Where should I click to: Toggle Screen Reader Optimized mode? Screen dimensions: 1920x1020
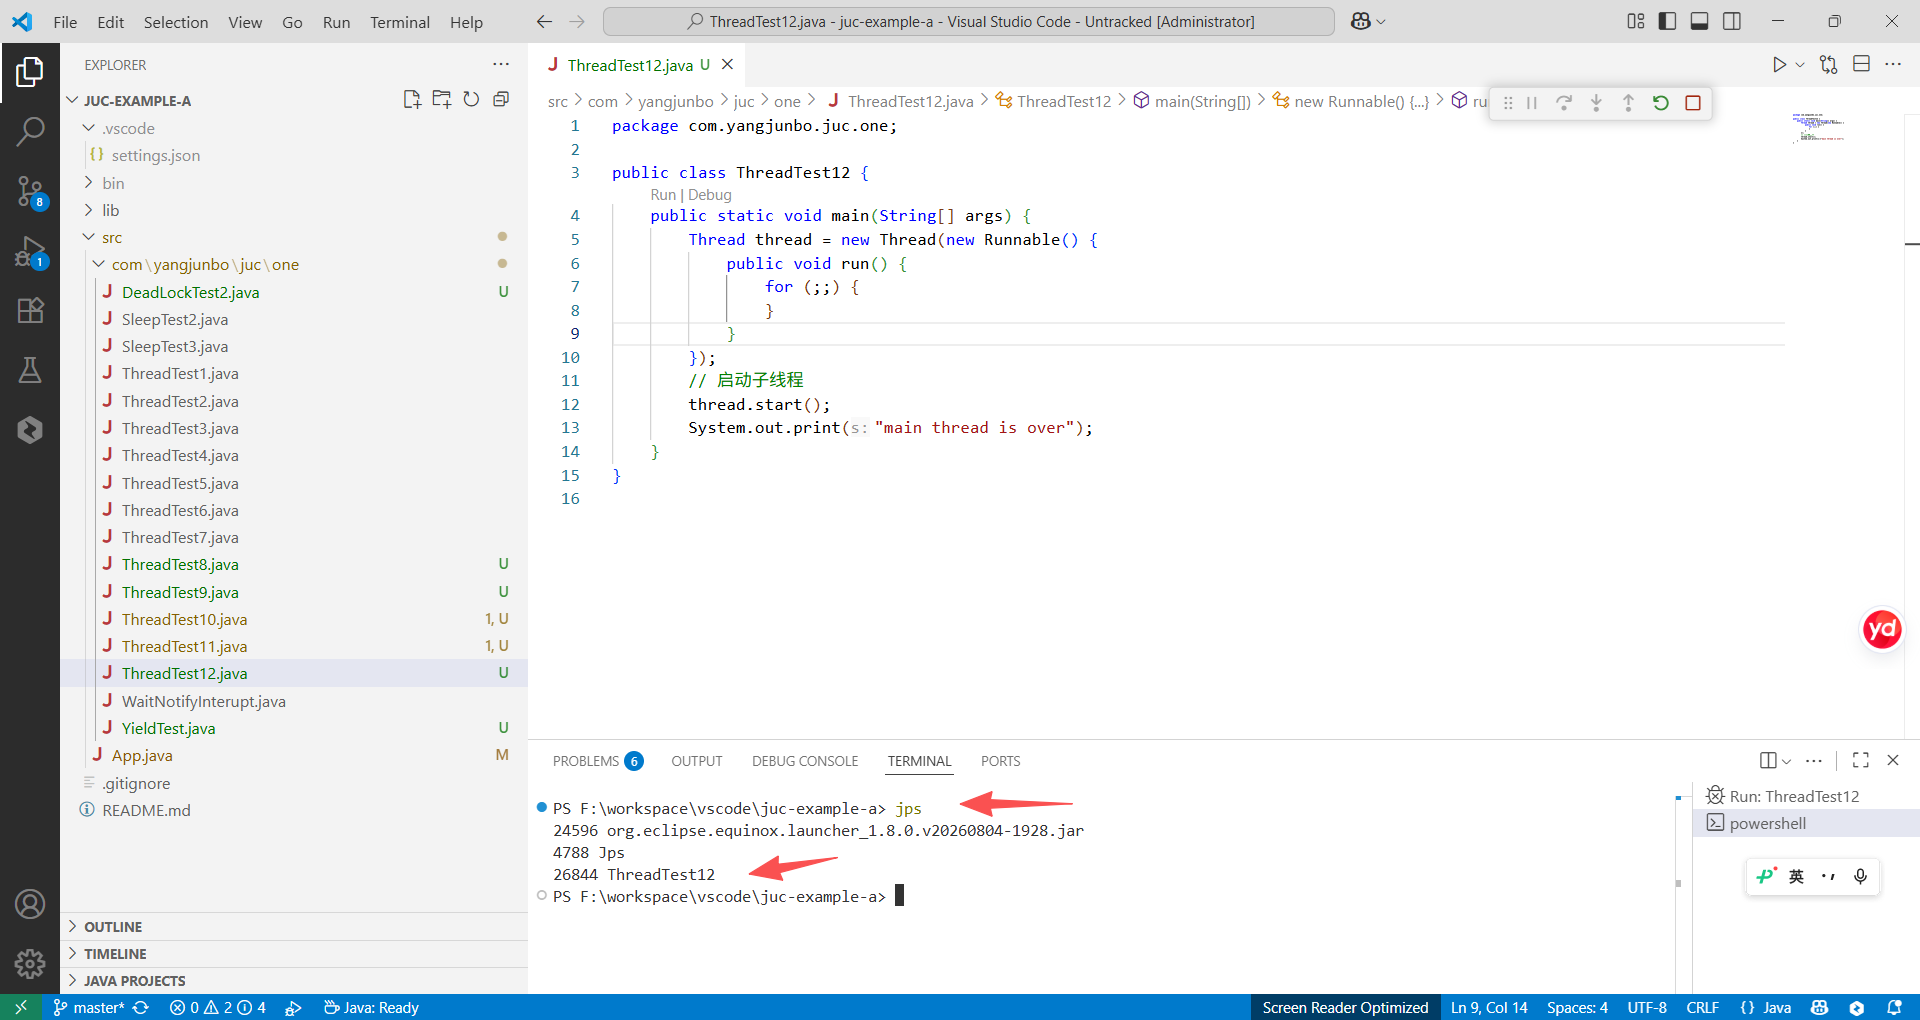(1345, 1007)
